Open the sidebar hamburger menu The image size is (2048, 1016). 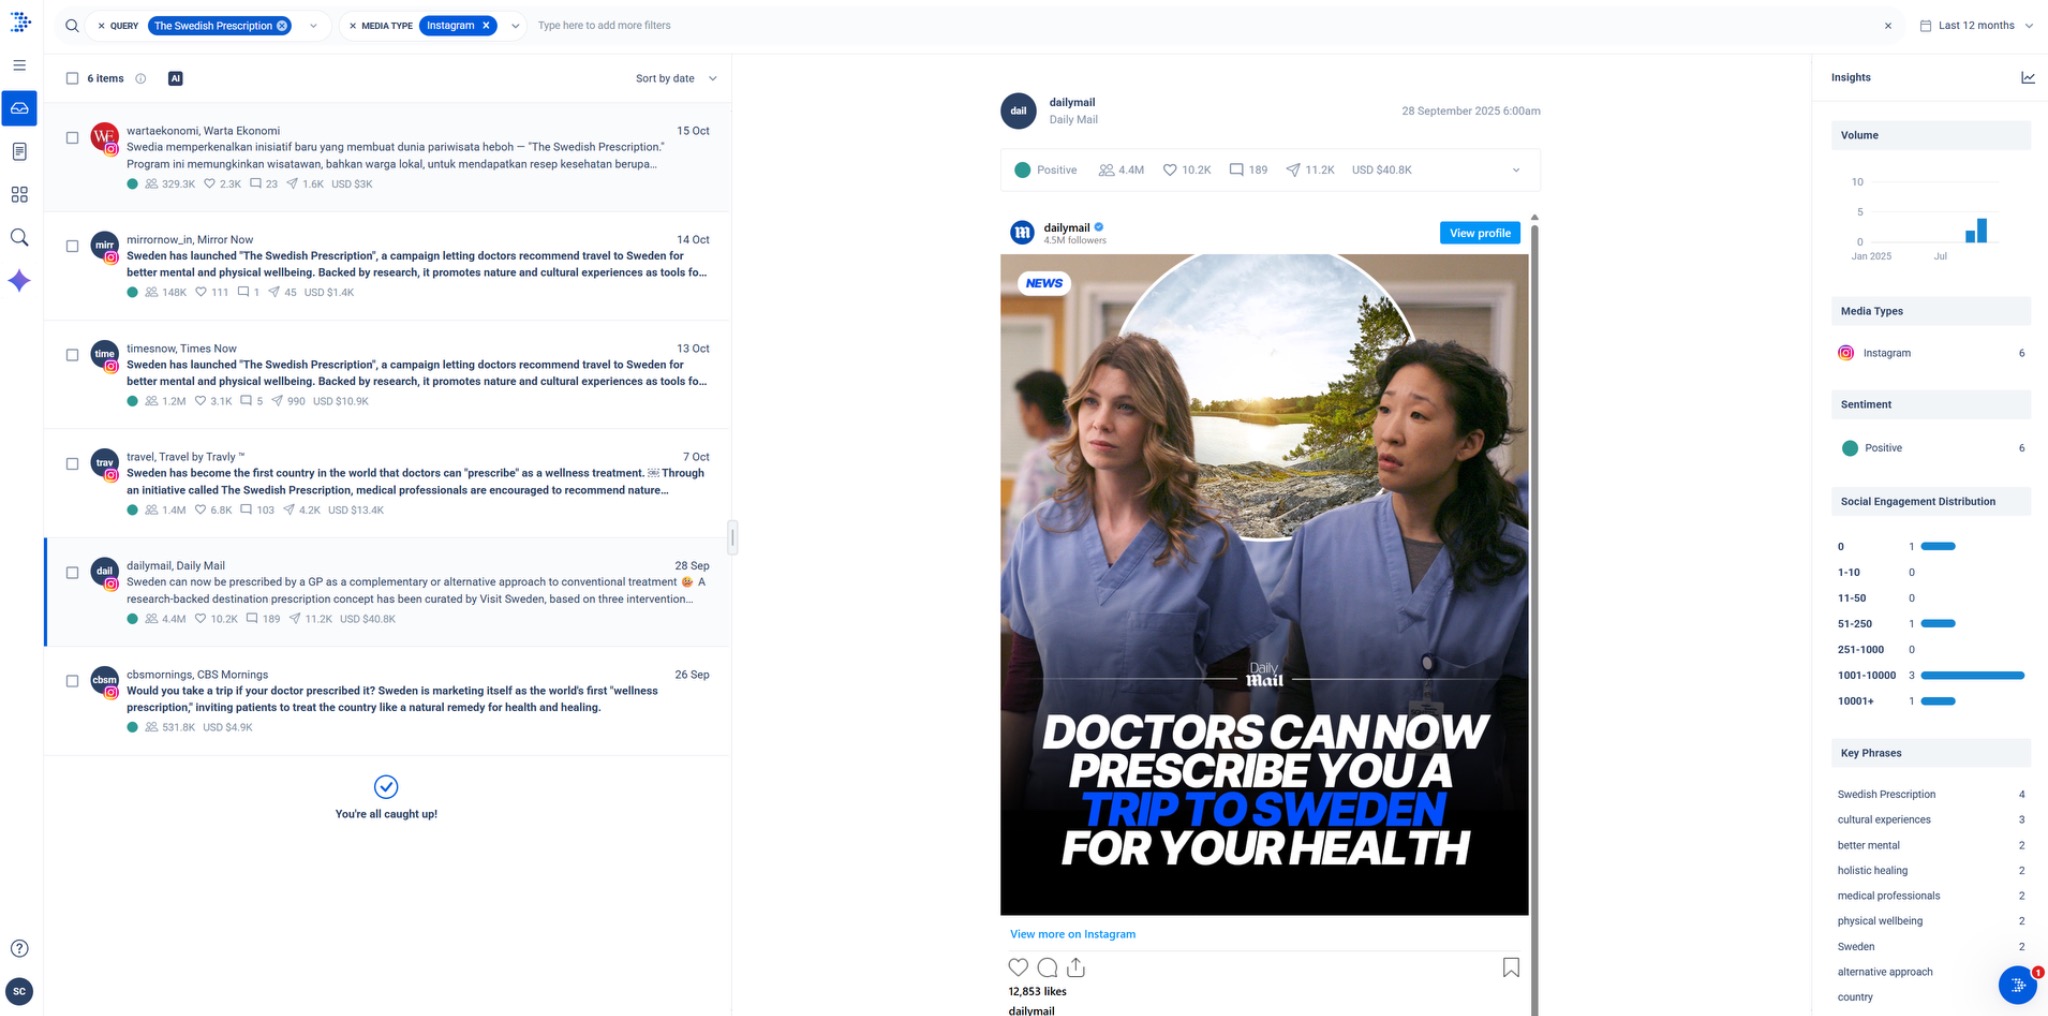(x=19, y=64)
